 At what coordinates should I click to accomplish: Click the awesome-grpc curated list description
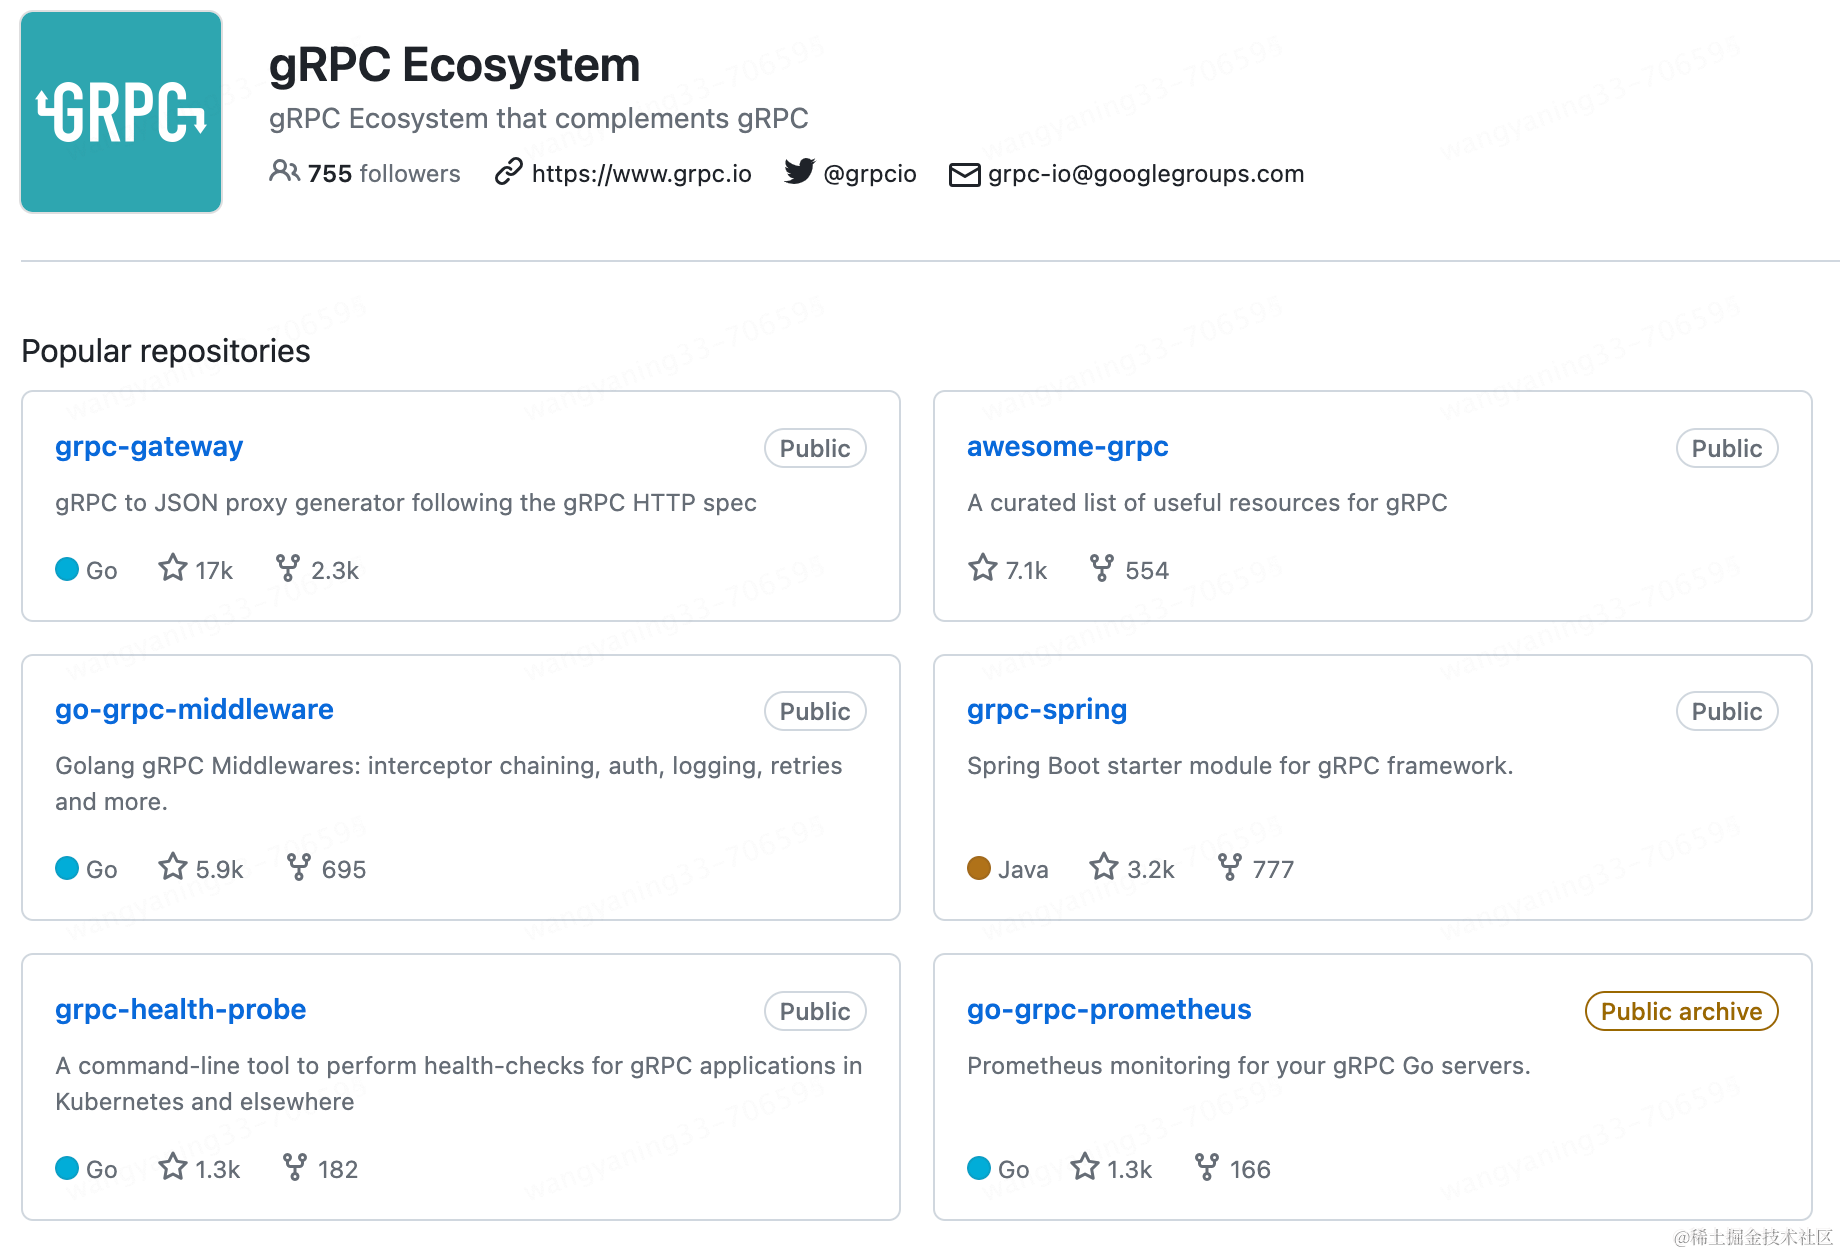coord(1207,502)
